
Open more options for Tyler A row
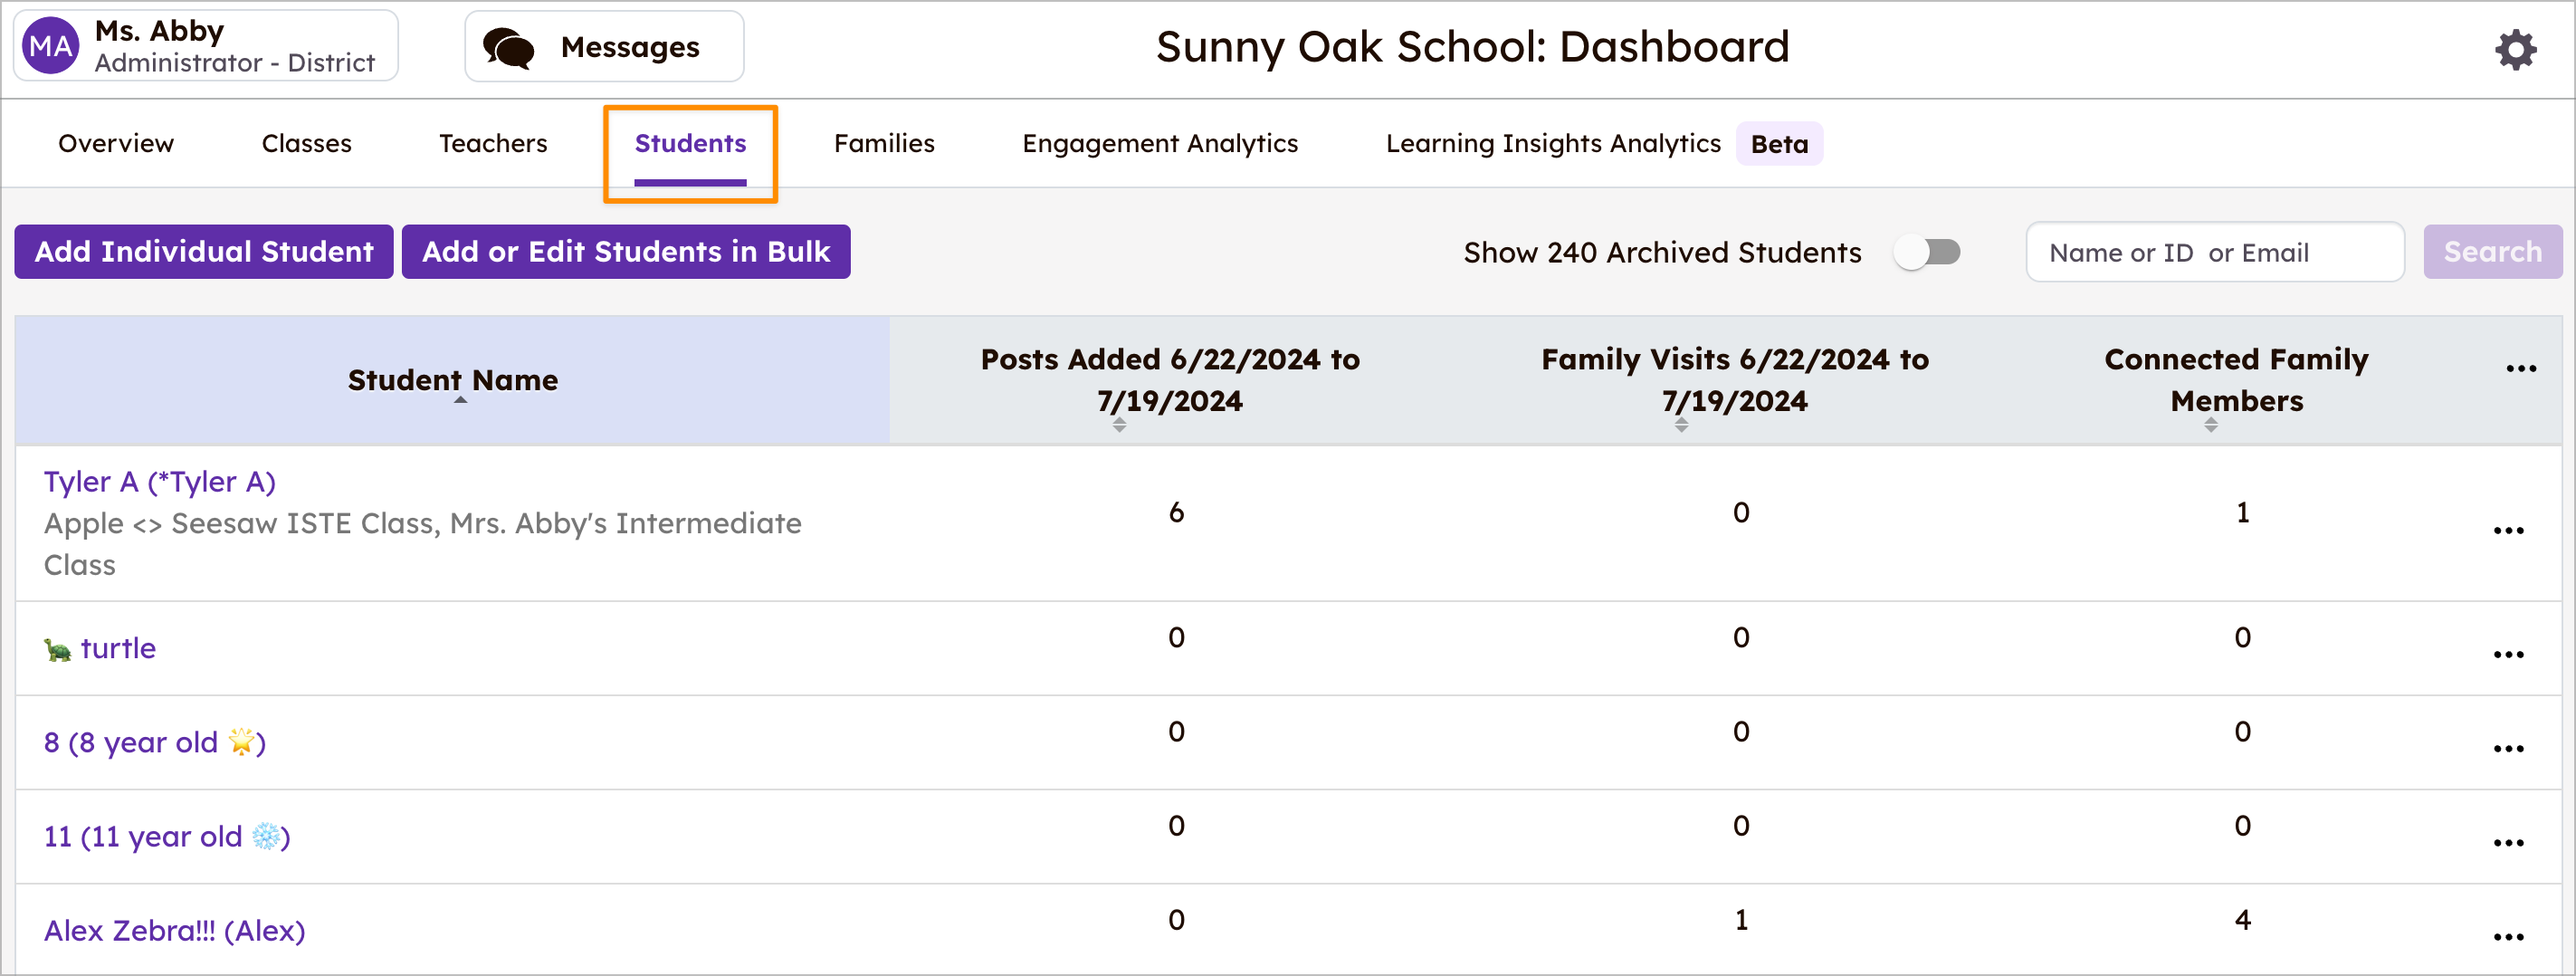(x=2507, y=530)
